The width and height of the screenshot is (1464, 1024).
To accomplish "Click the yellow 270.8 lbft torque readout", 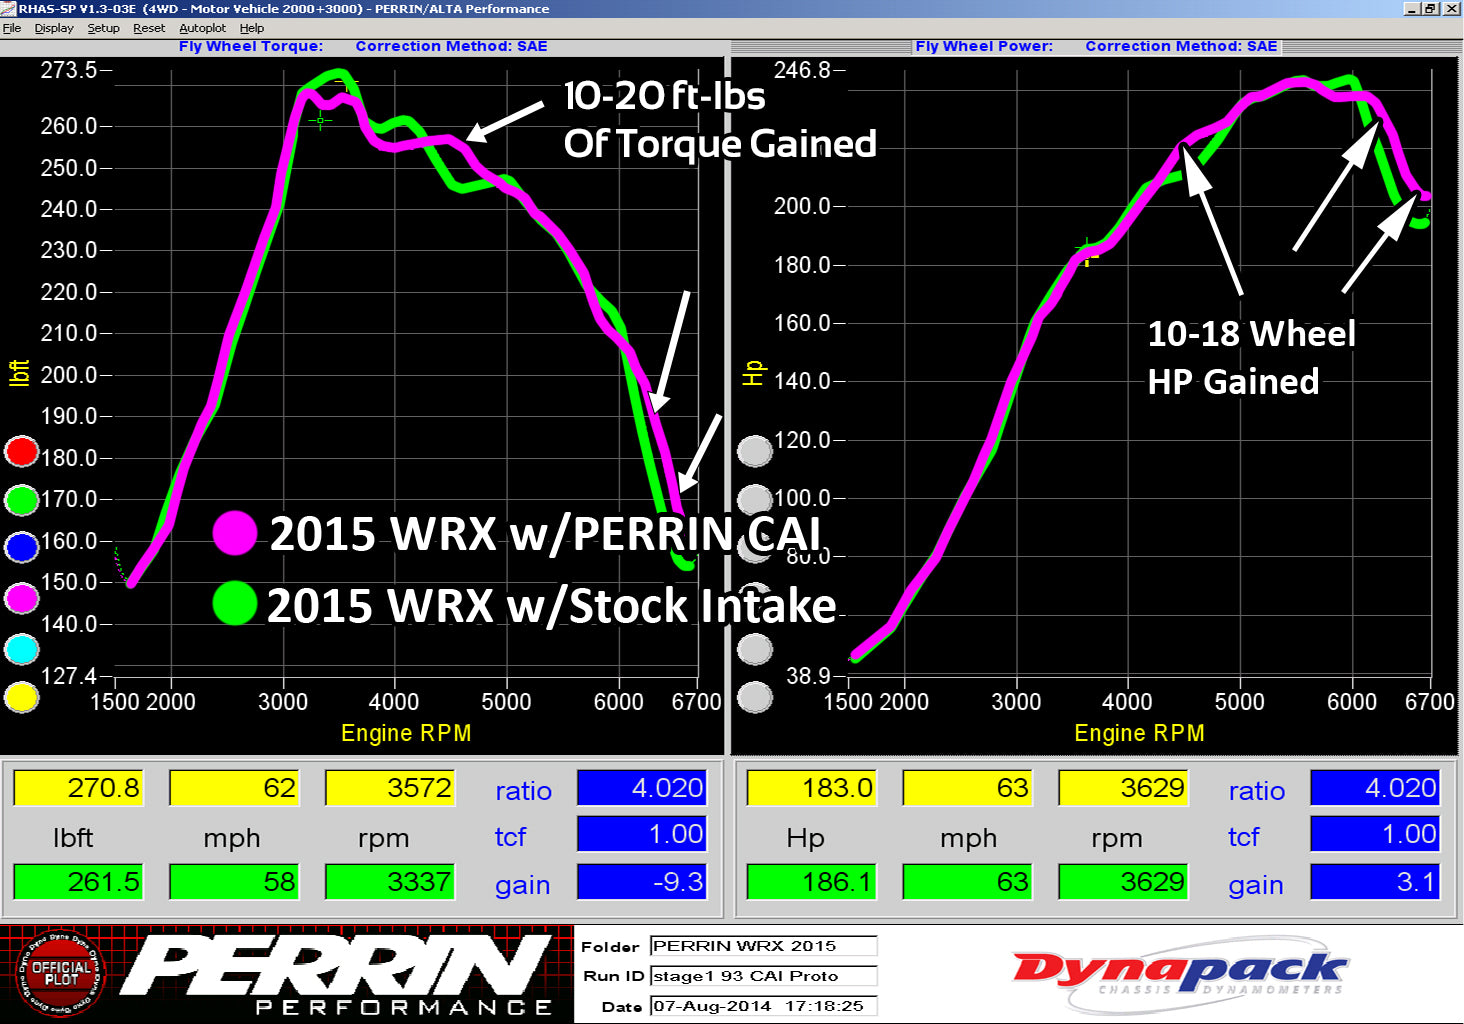I will [78, 788].
